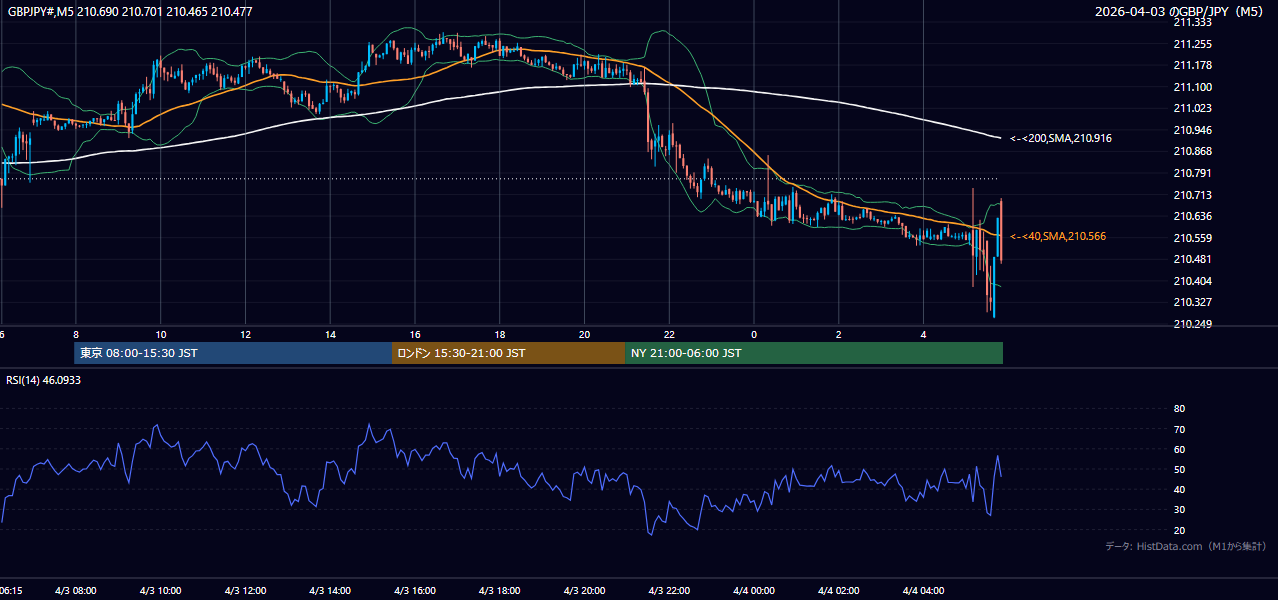
Task: Click price level 210.868 on the axis
Action: point(1192,151)
